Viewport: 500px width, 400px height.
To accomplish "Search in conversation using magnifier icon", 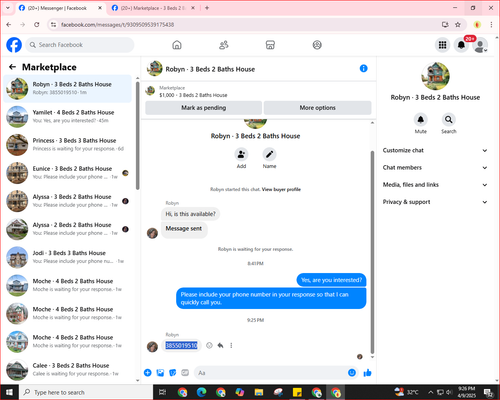I will [449, 119].
